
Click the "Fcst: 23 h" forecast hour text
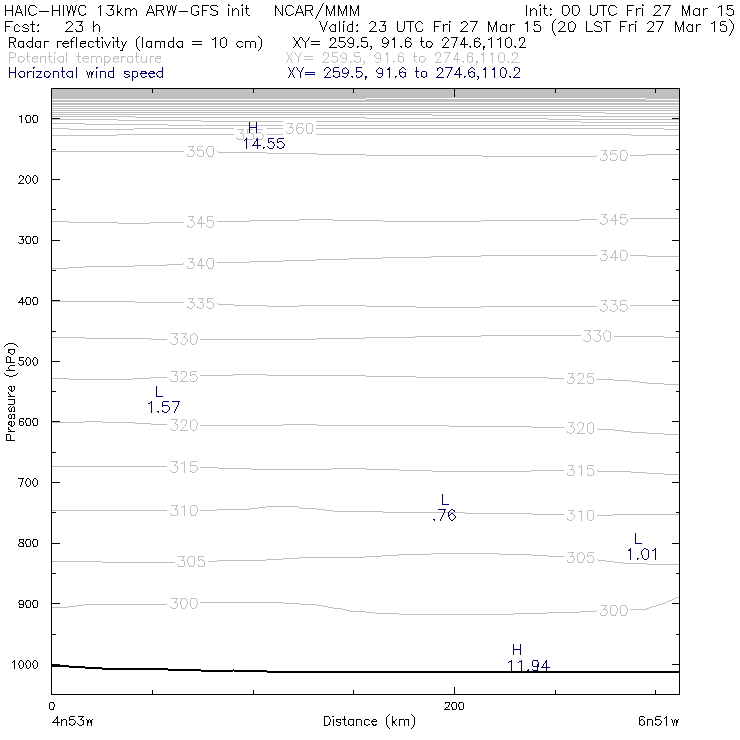point(52,26)
